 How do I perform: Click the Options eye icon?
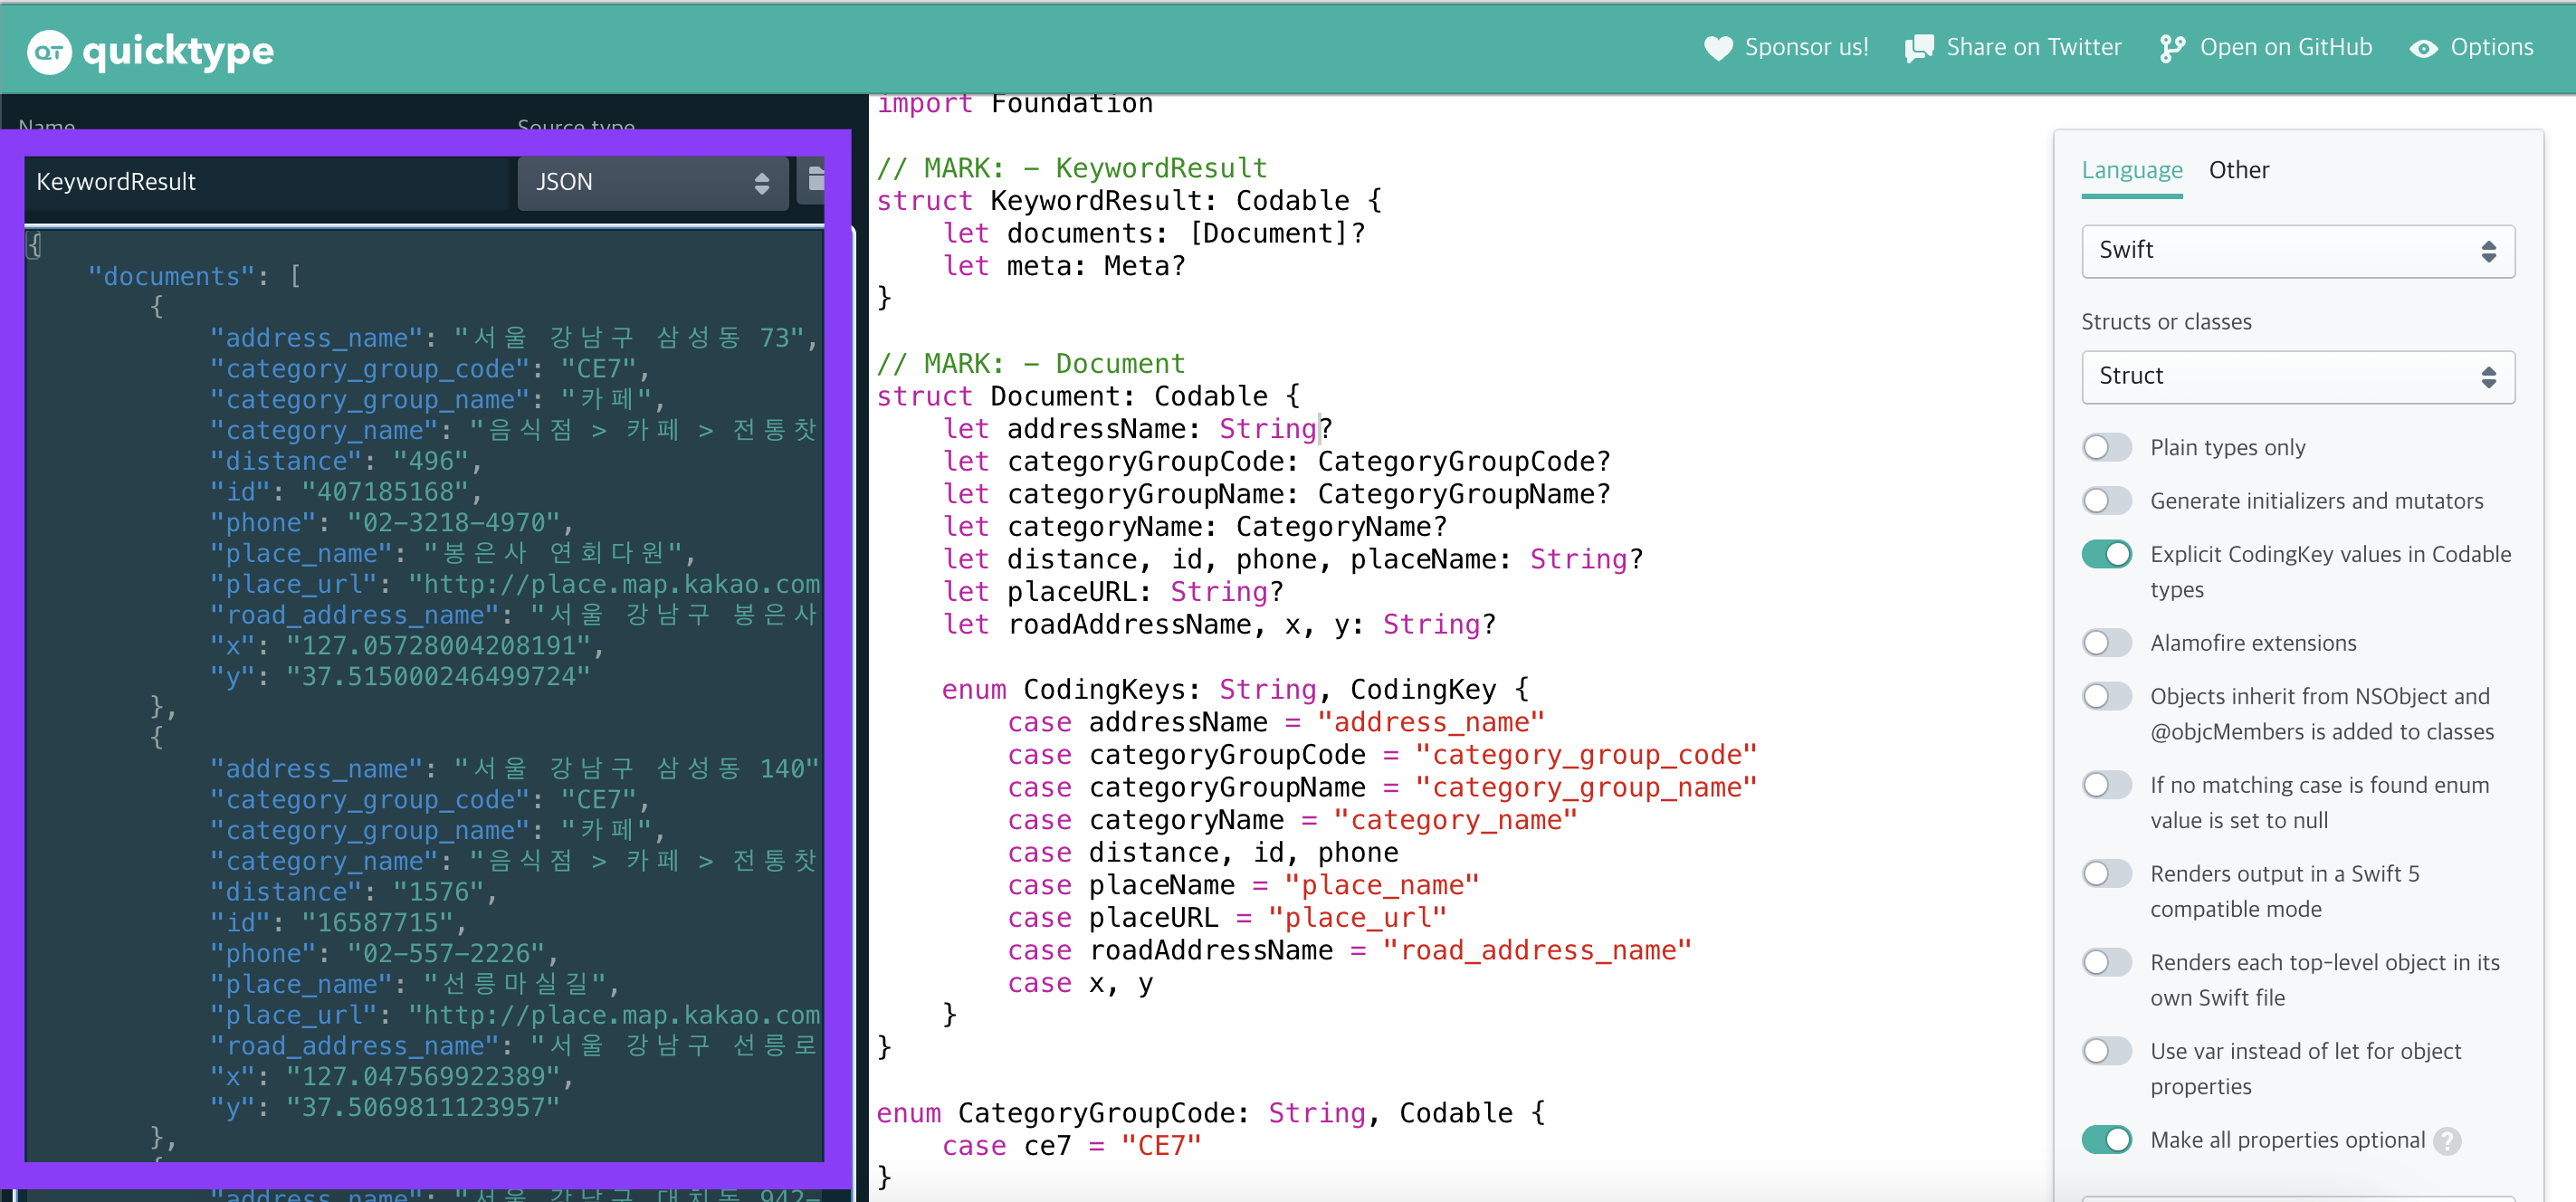point(2423,48)
